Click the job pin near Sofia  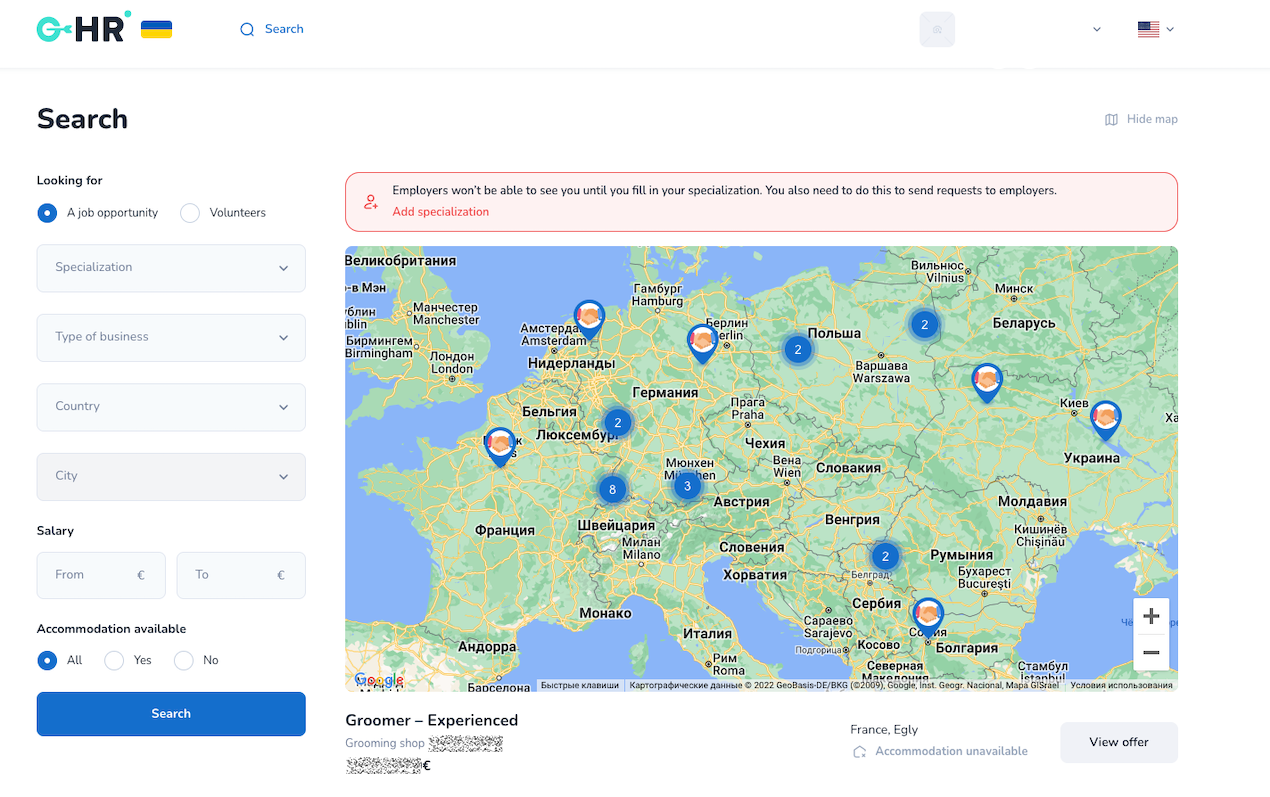[x=928, y=616]
